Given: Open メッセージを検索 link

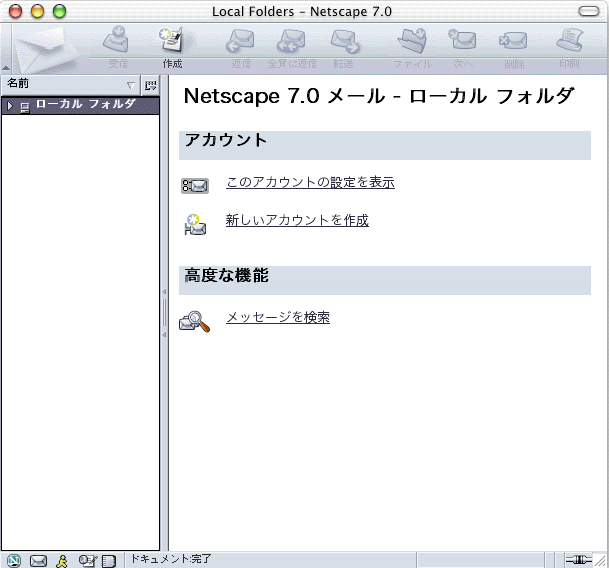Looking at the screenshot, I should 278,317.
